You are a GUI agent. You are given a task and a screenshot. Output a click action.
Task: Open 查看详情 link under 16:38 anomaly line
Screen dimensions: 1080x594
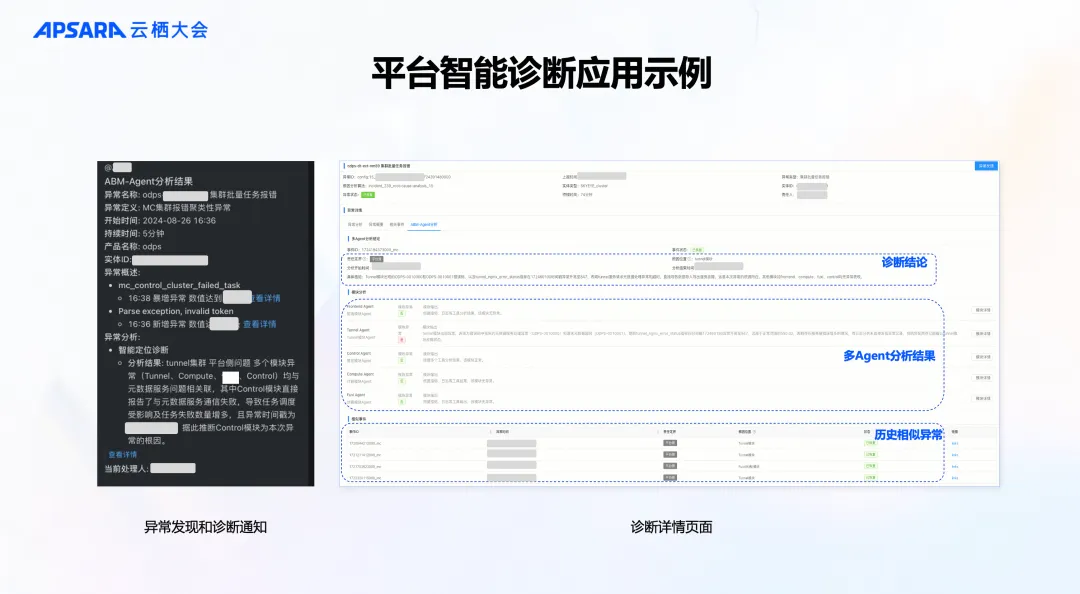(266, 298)
